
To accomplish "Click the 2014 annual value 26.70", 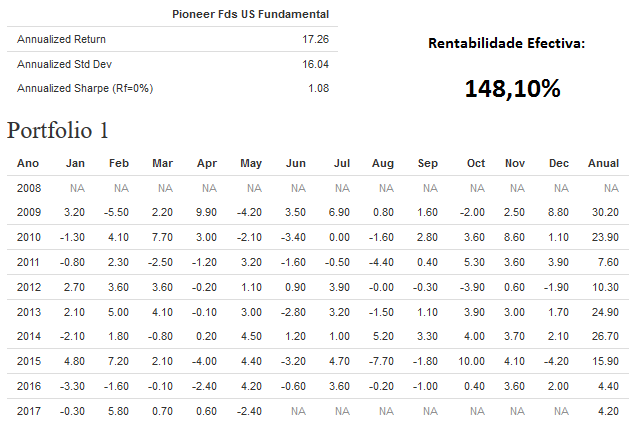I will (x=604, y=336).
